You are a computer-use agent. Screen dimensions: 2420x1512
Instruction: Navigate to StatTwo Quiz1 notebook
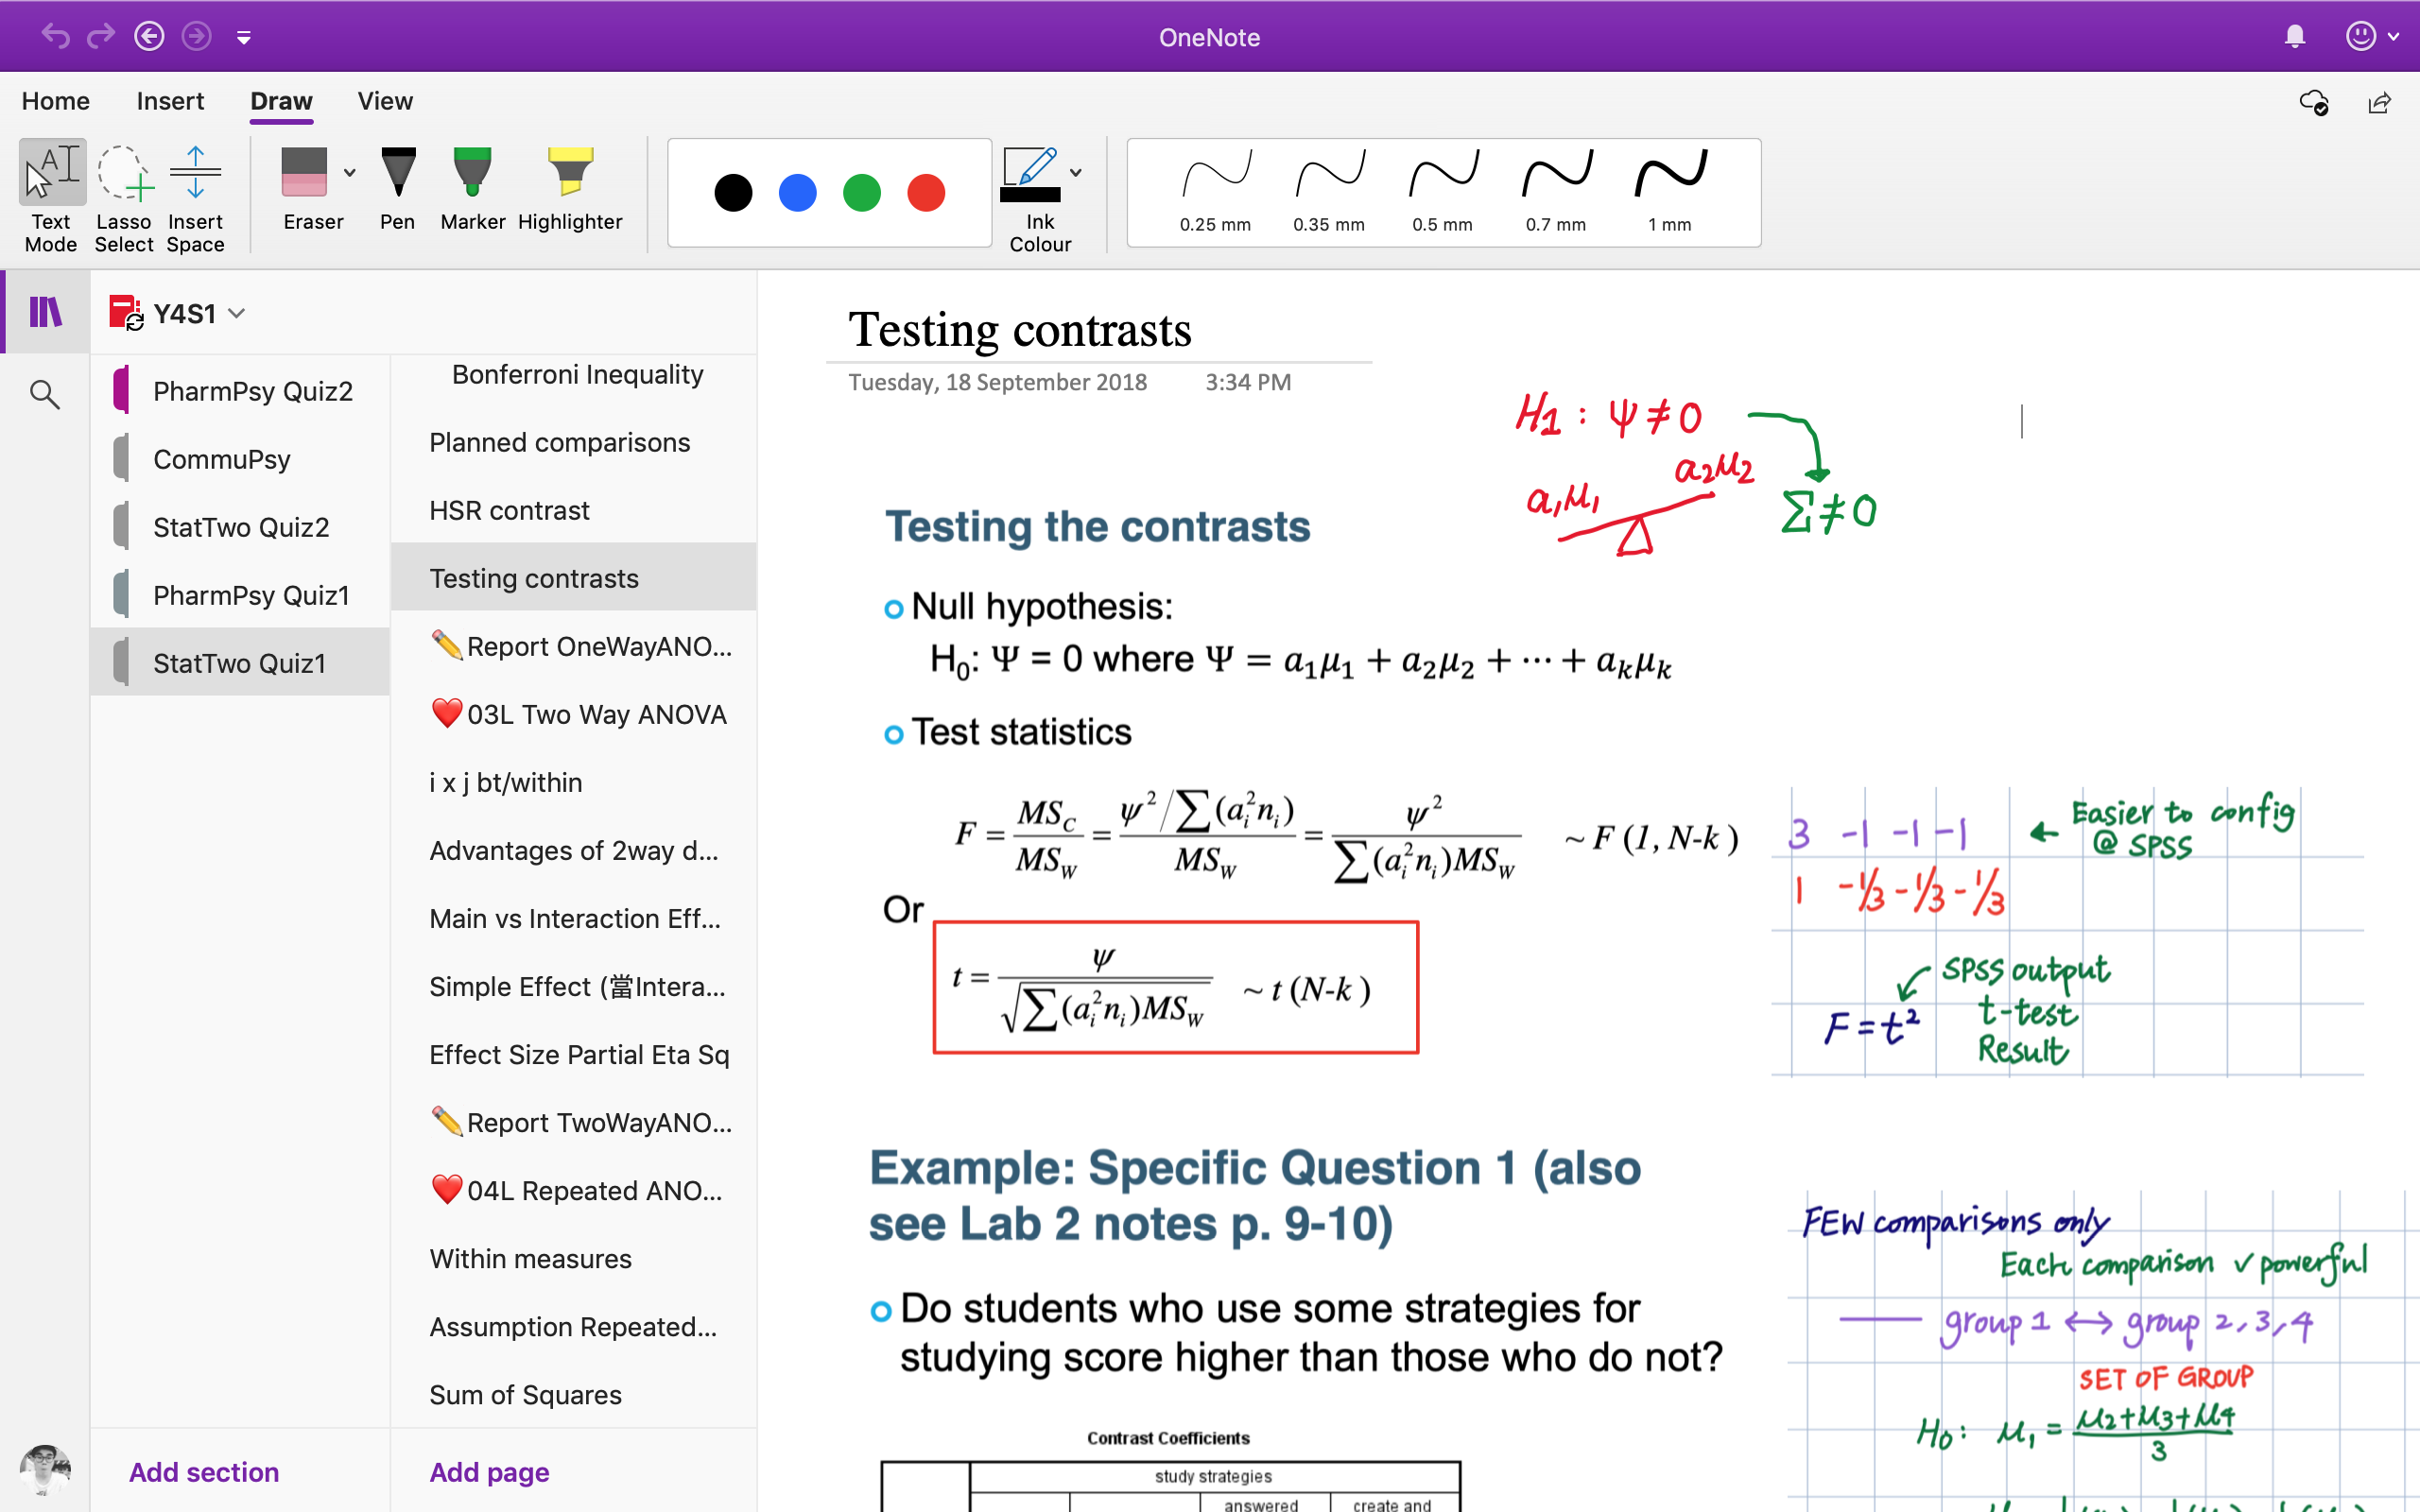(x=240, y=661)
